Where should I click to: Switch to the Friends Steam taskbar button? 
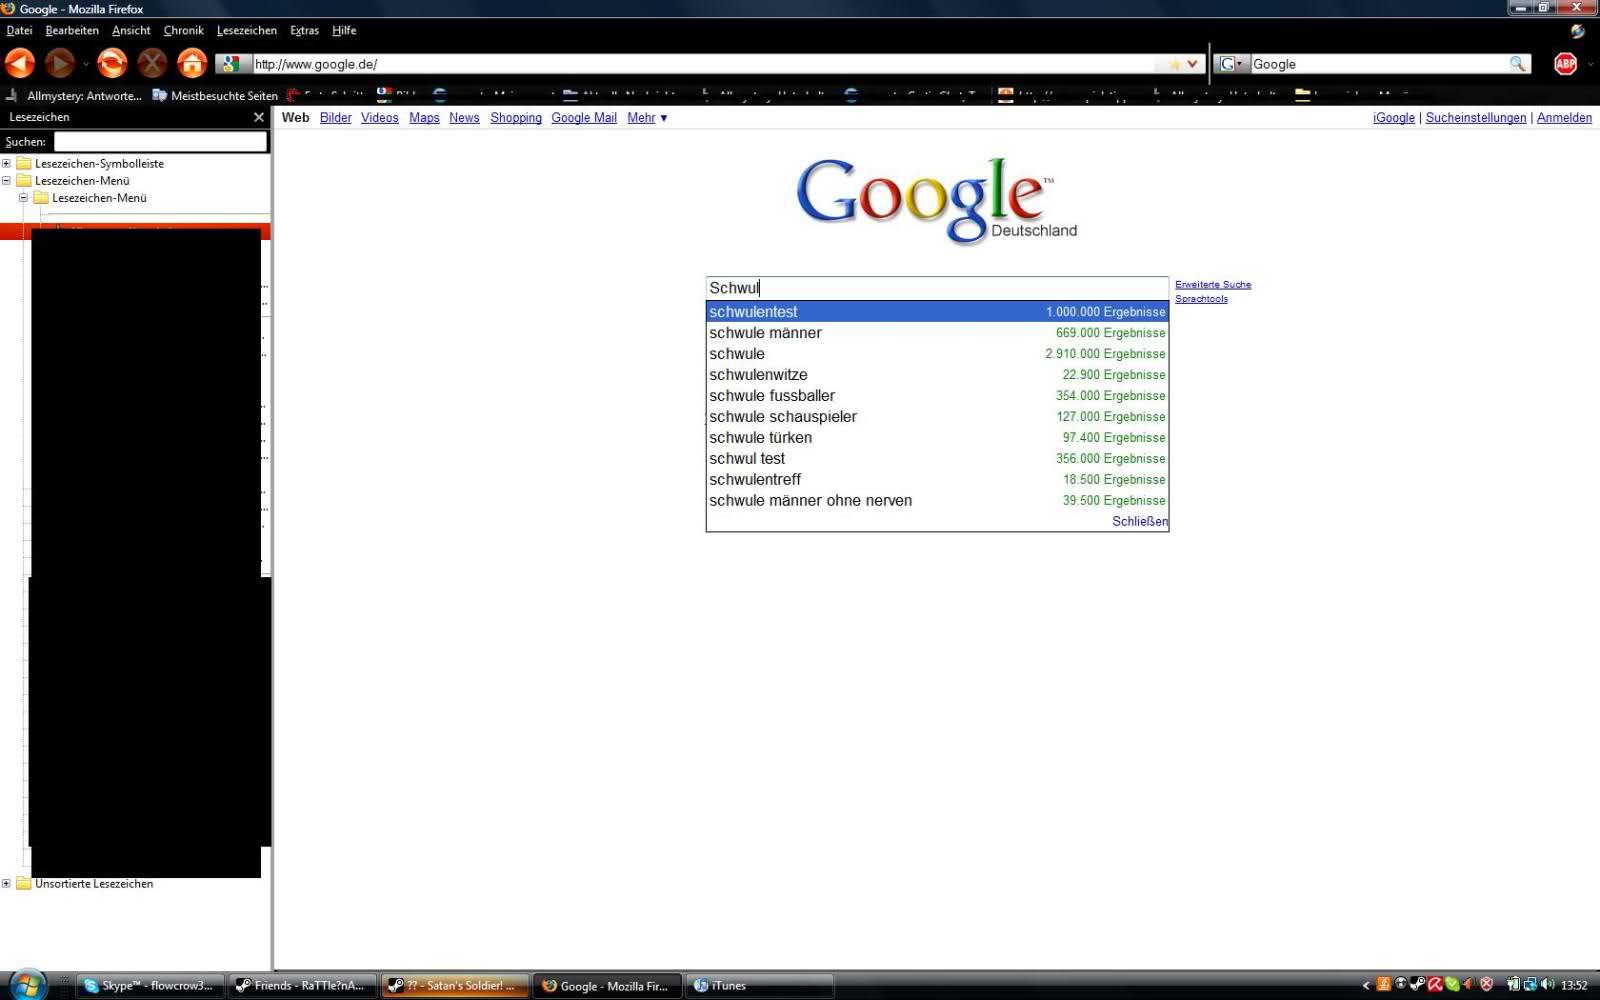pos(303,986)
